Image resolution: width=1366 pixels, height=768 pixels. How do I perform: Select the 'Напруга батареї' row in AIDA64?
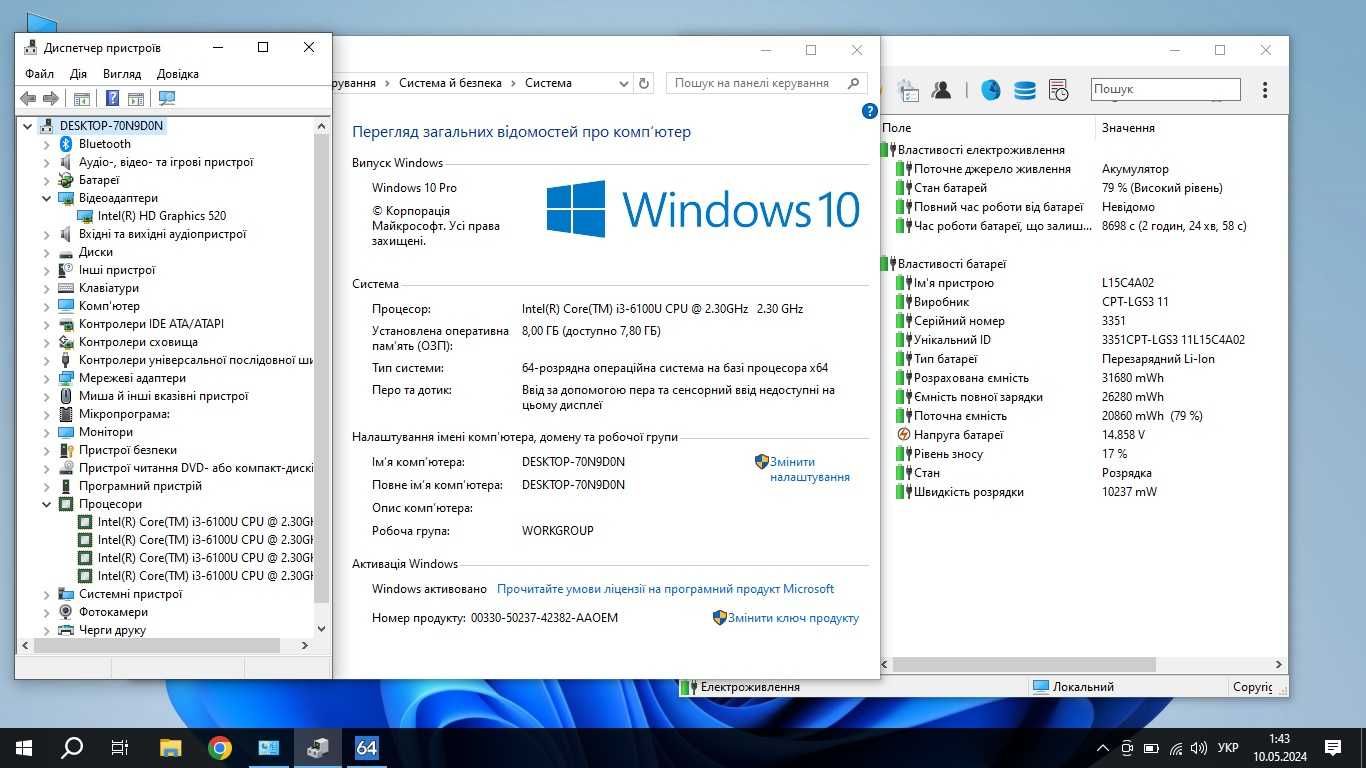(x=1084, y=435)
